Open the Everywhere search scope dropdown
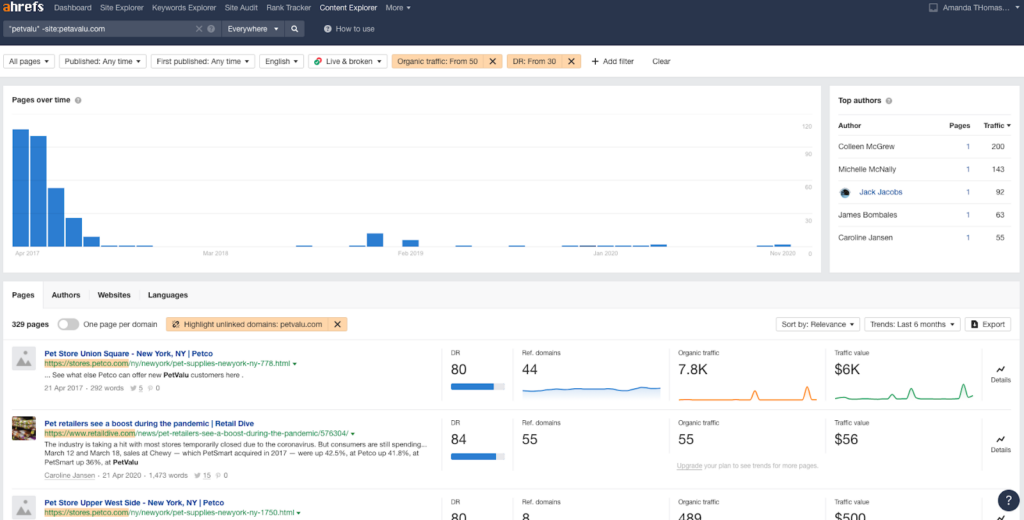 pos(253,29)
